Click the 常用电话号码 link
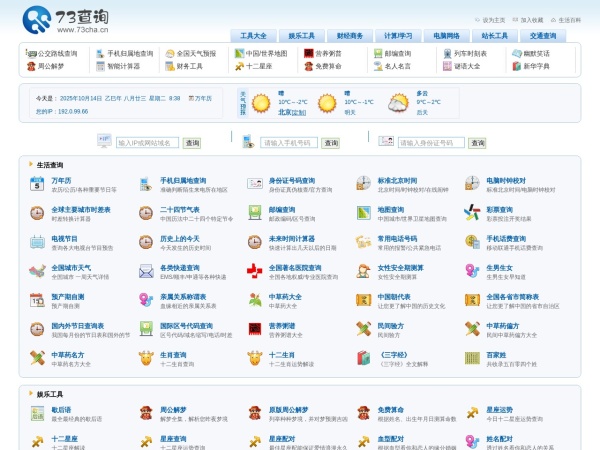Screen dimensions: 600x450 (x=397, y=239)
